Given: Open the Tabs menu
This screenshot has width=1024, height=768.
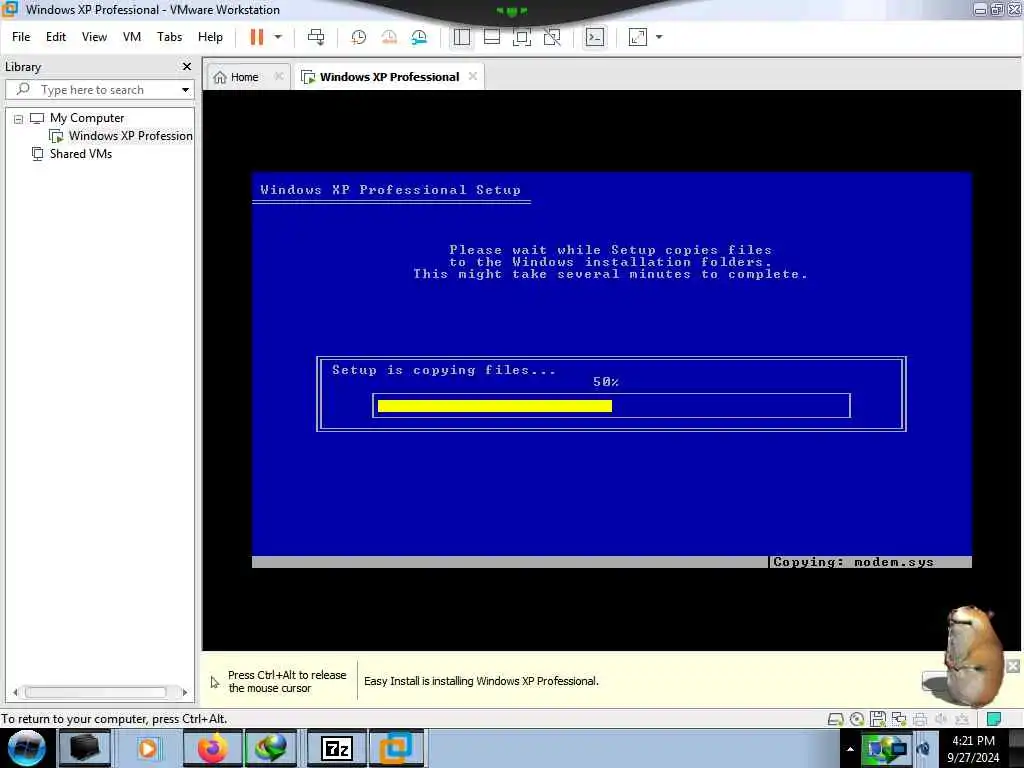Looking at the screenshot, I should point(169,37).
